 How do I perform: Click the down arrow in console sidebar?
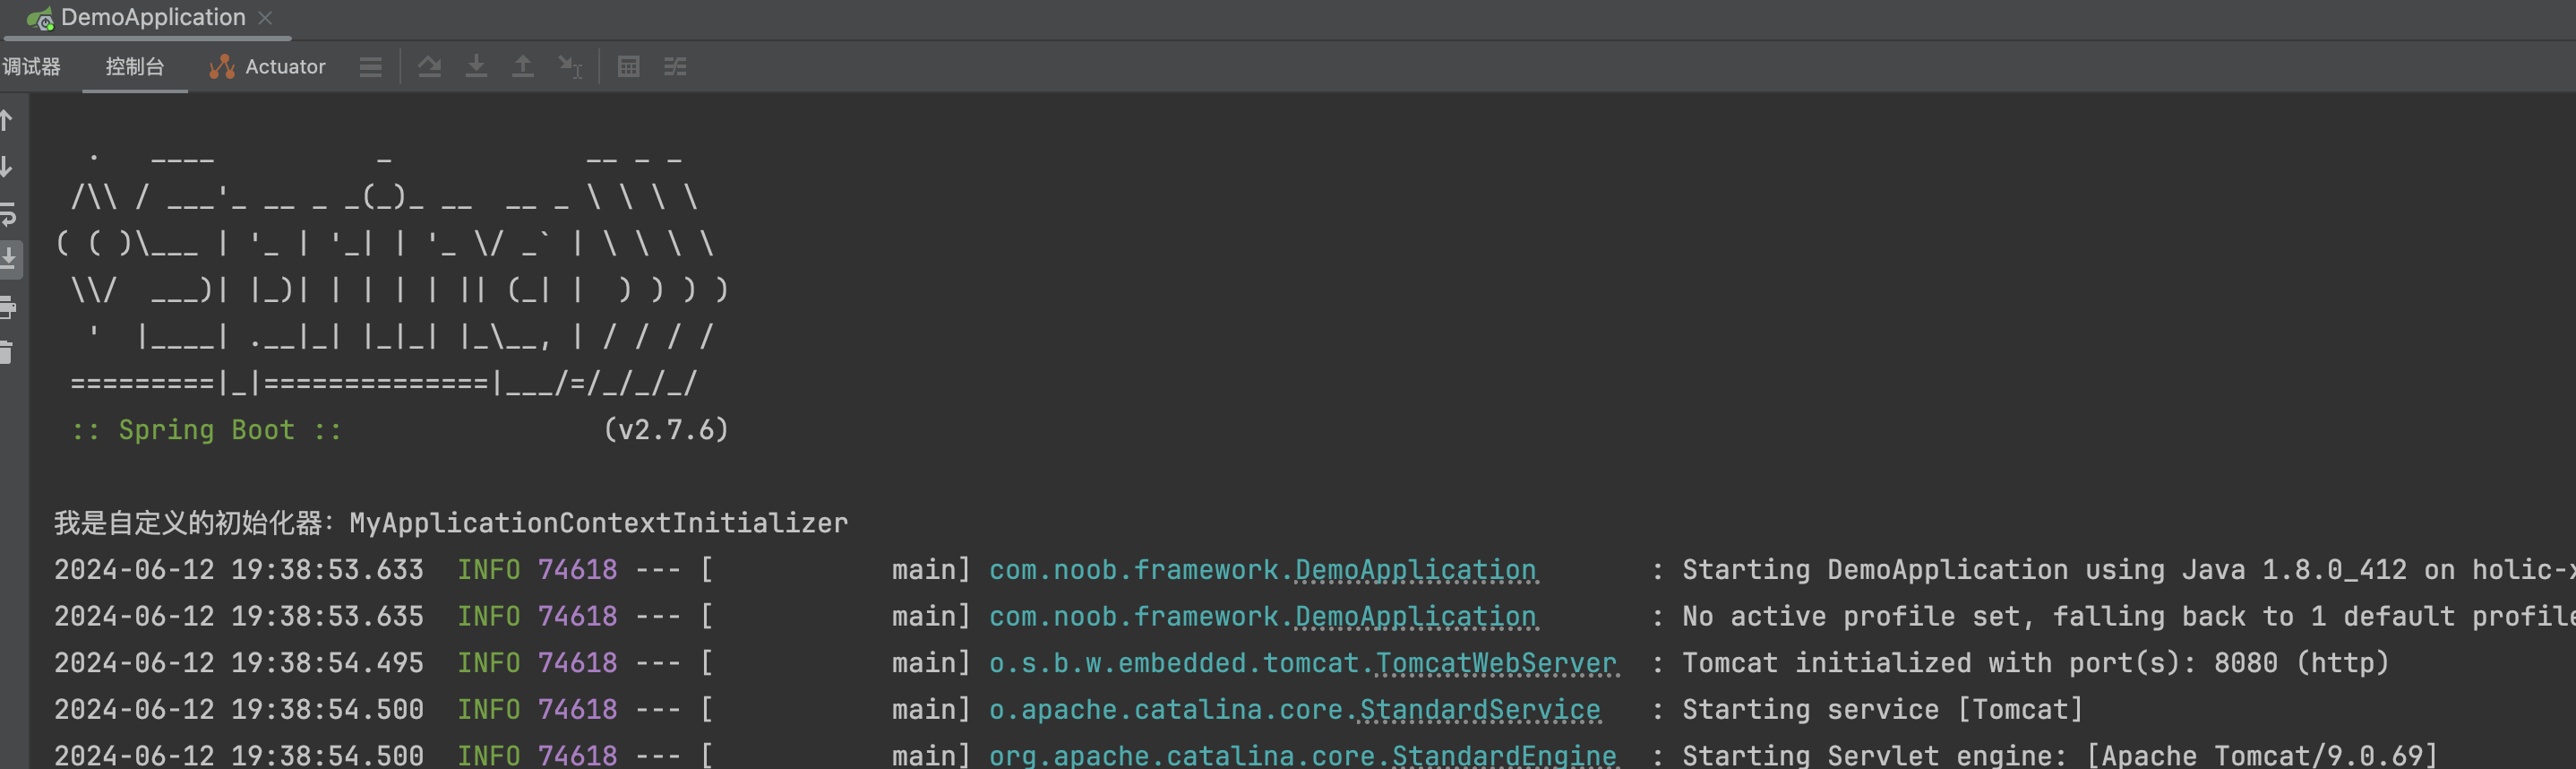pos(7,167)
